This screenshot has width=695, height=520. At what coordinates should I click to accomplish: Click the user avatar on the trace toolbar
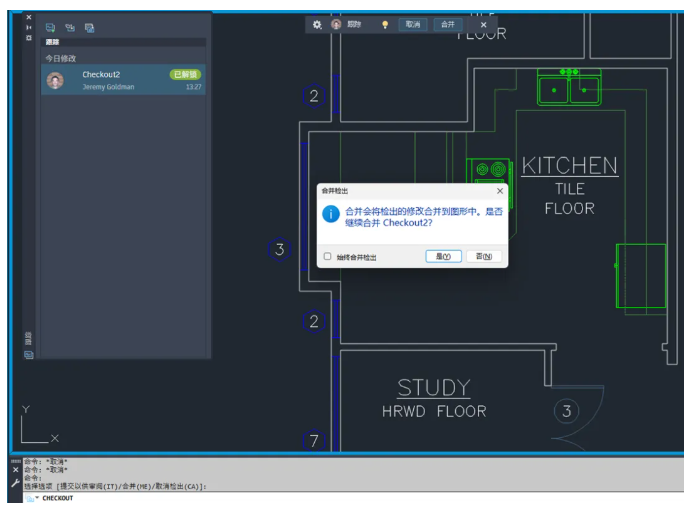[336, 24]
